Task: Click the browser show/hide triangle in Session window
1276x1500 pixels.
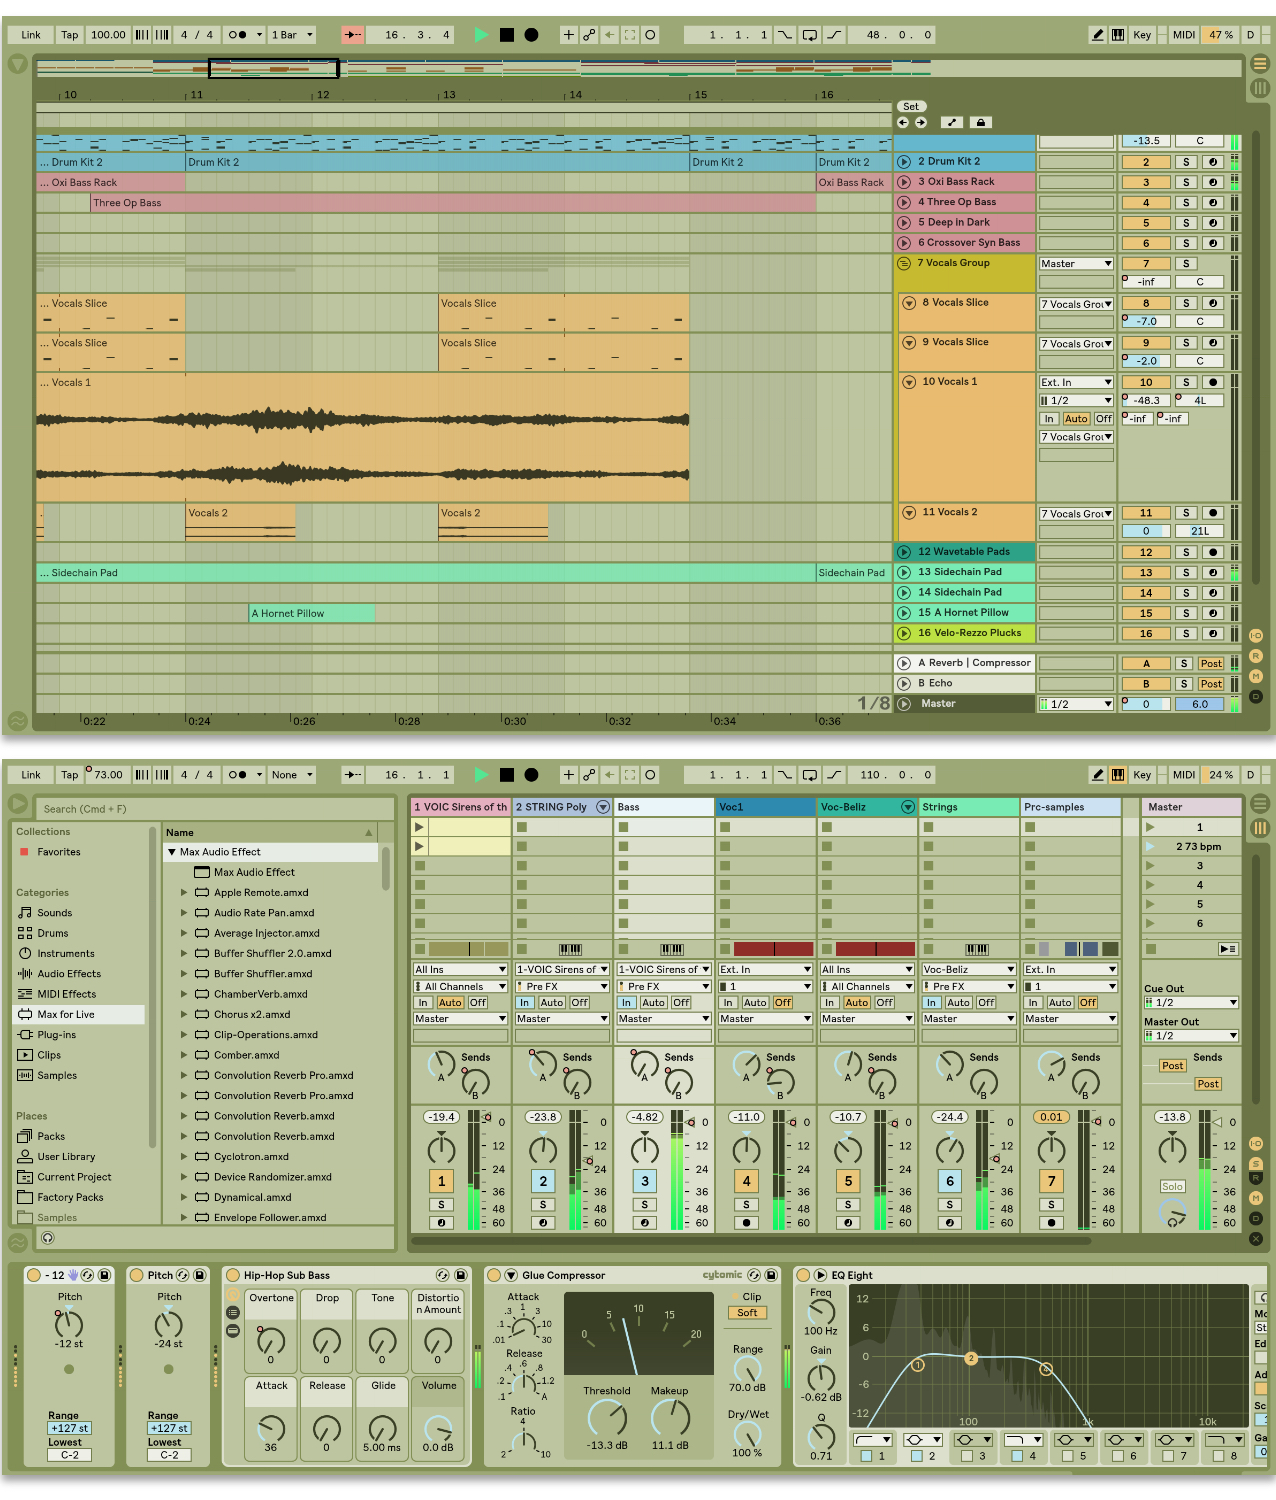Action: click(x=17, y=804)
